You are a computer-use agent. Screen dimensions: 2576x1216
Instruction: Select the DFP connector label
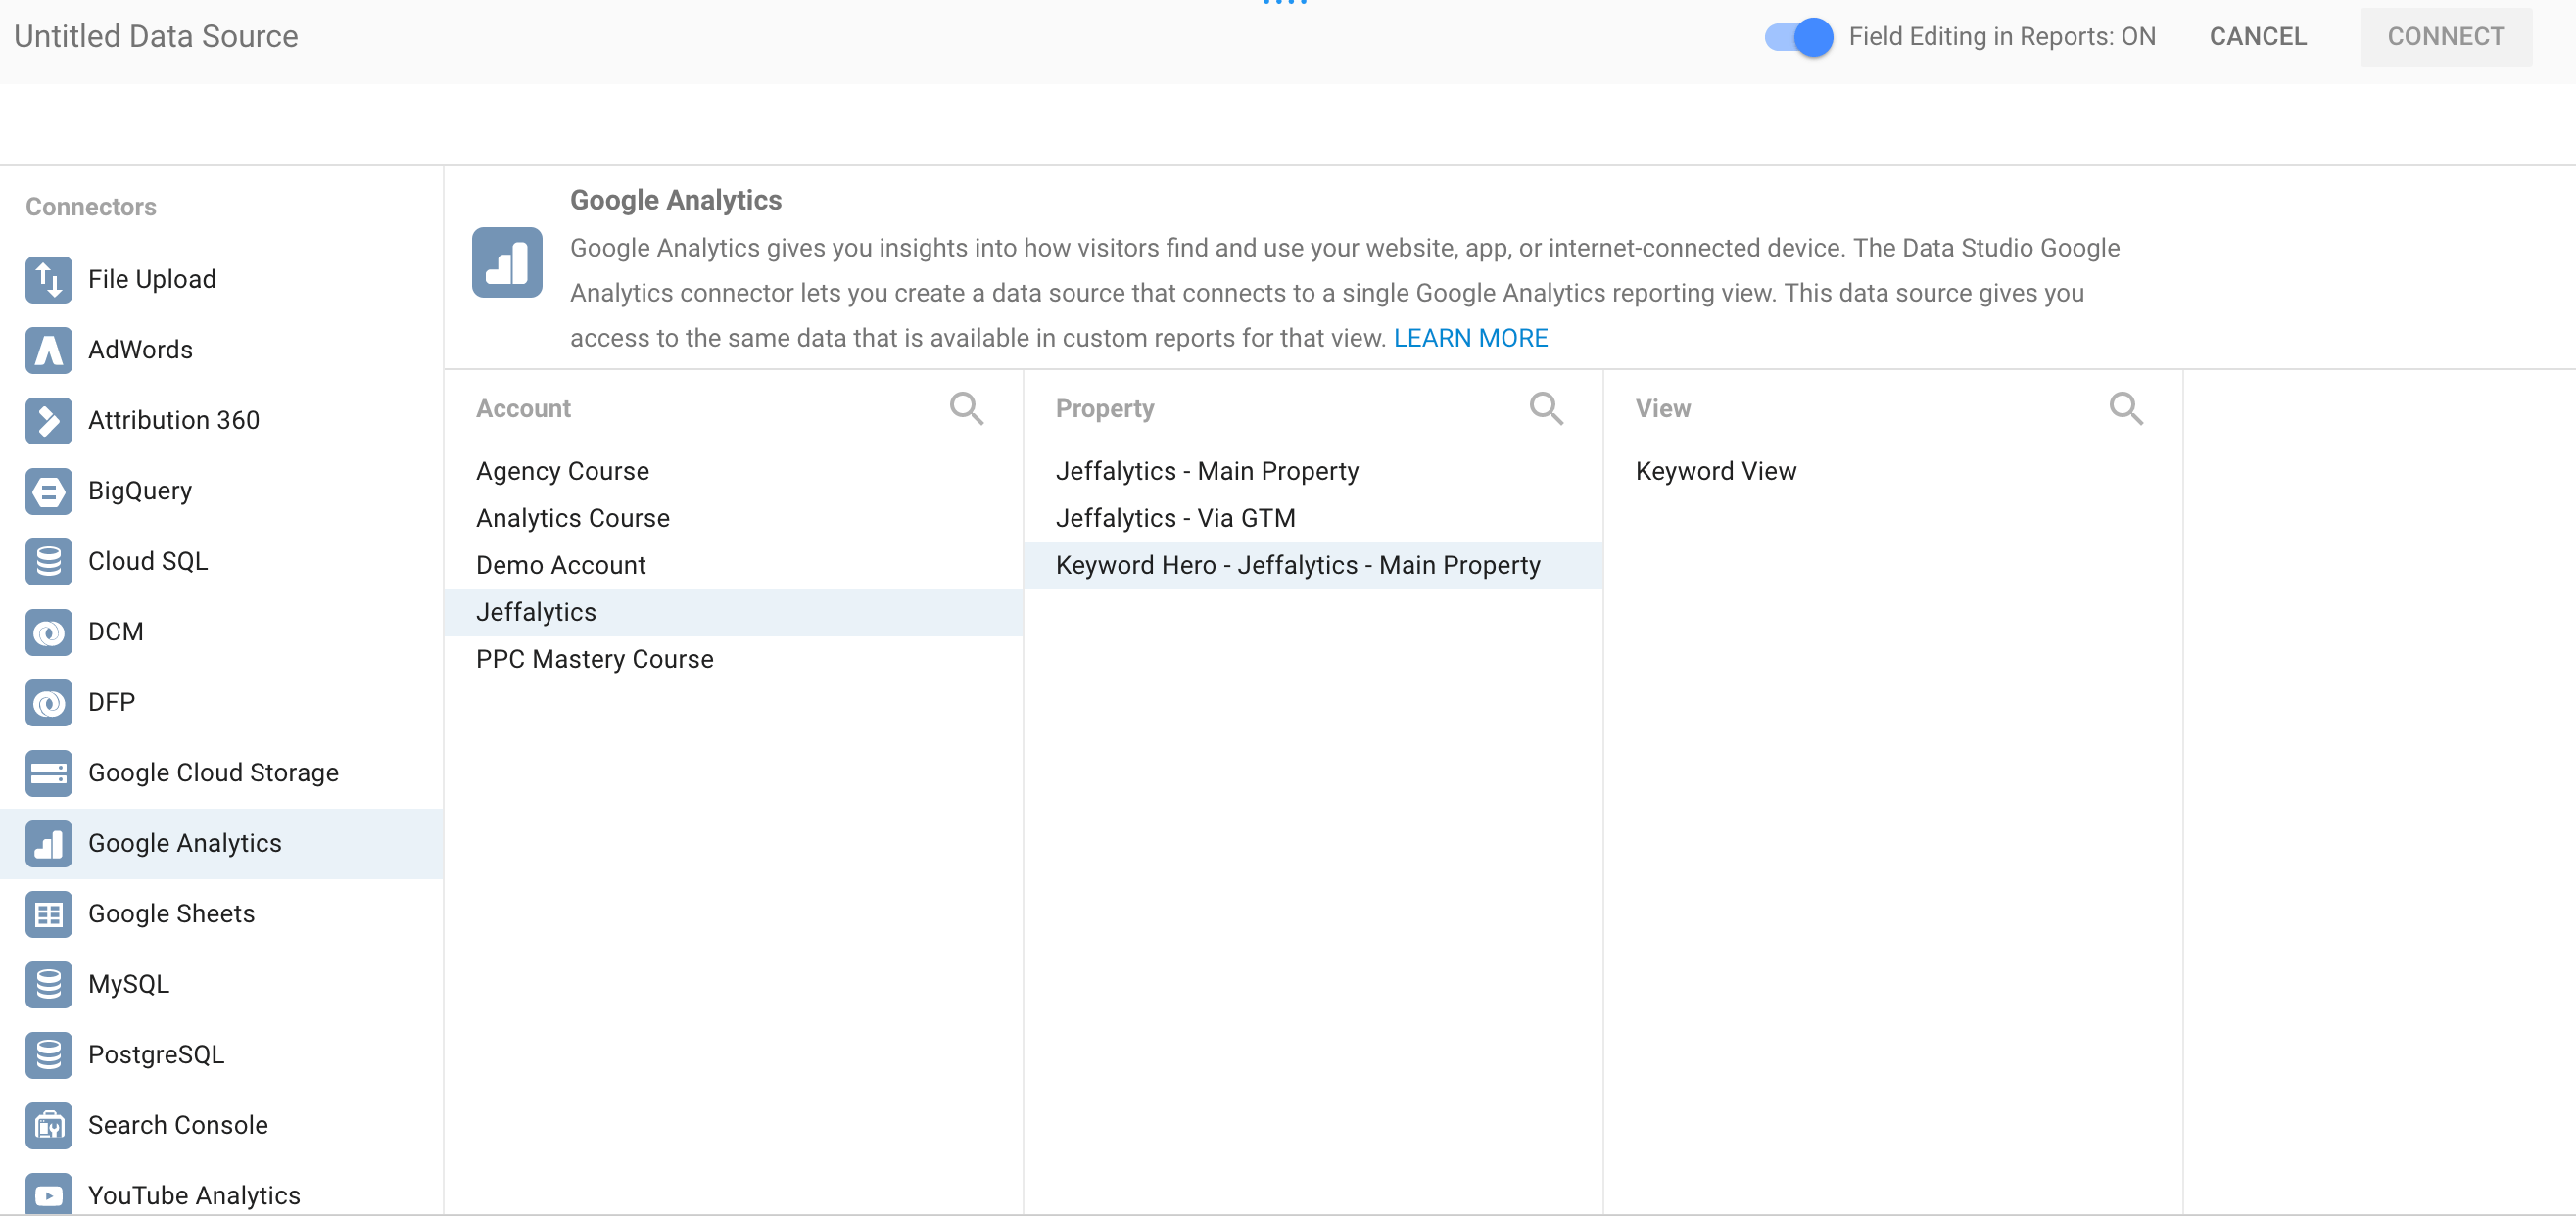coord(111,702)
